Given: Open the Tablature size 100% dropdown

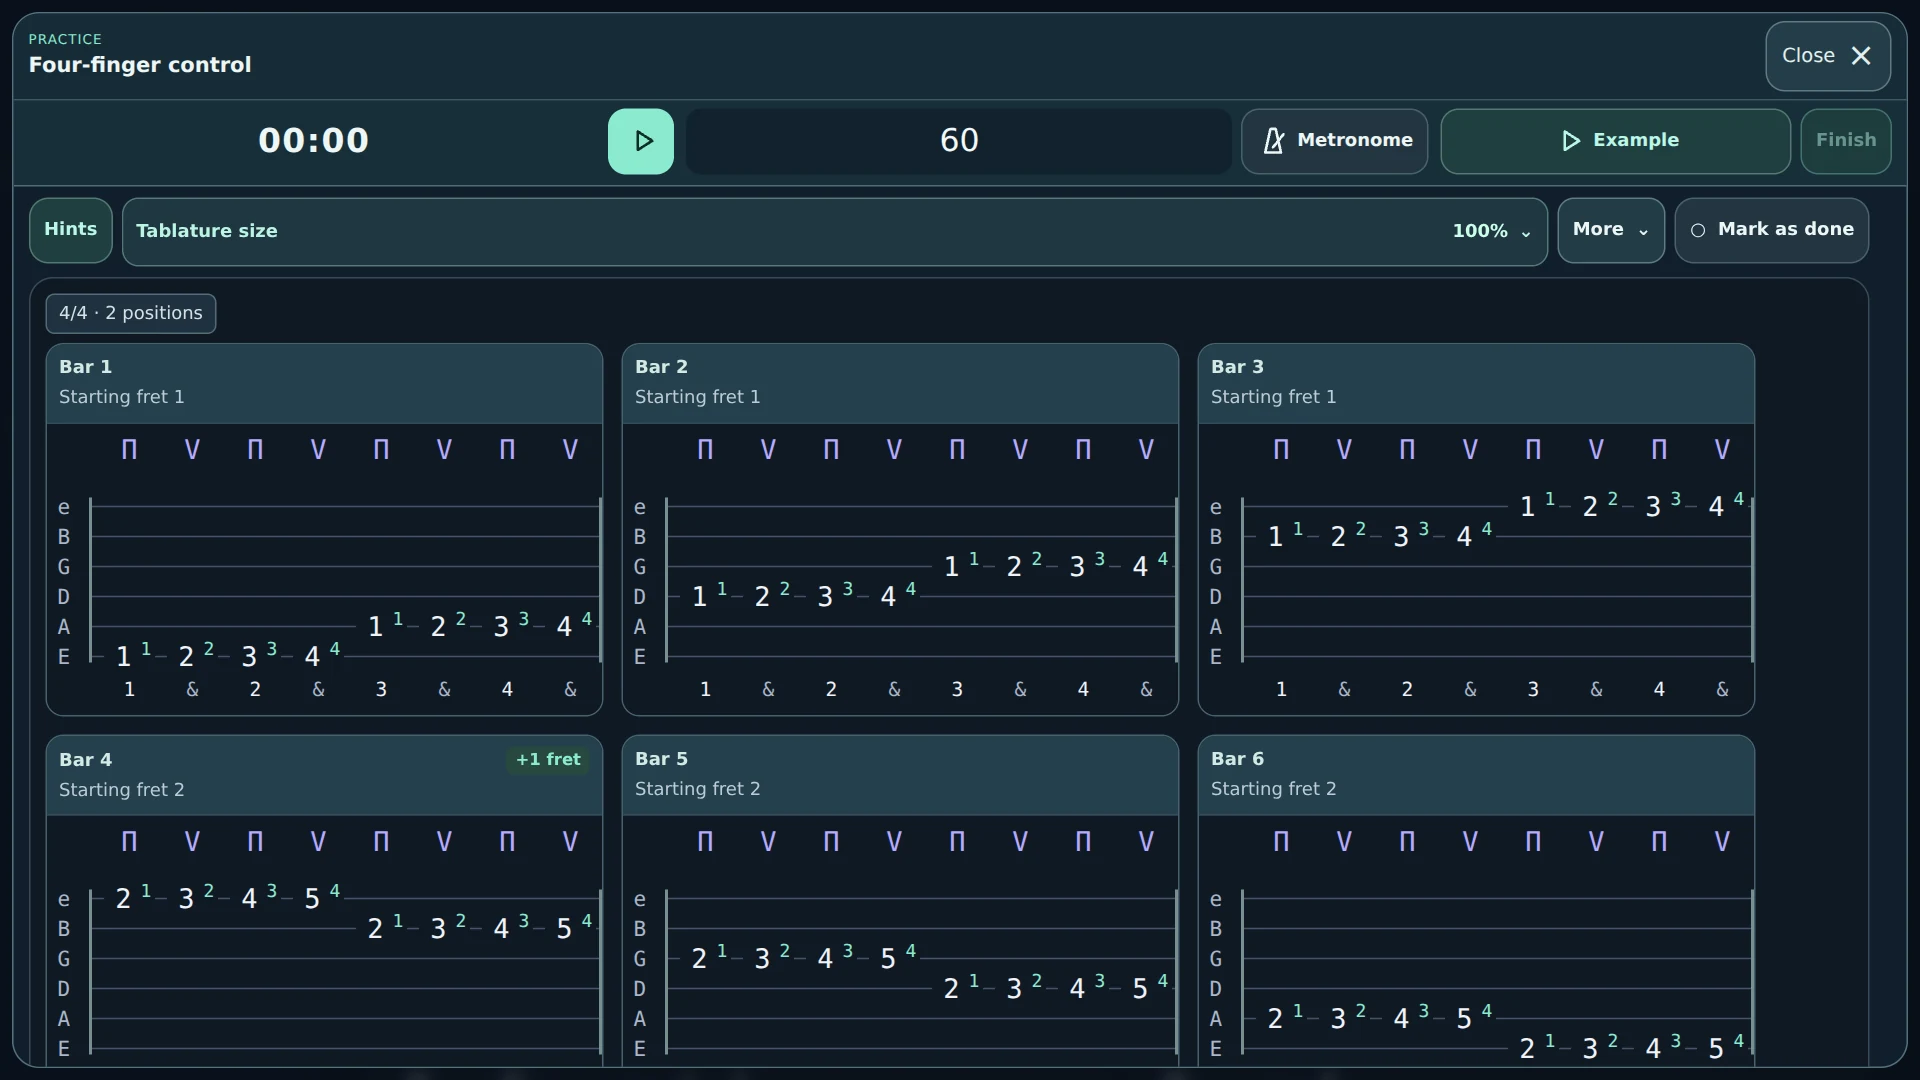Looking at the screenshot, I should [x=835, y=231].
